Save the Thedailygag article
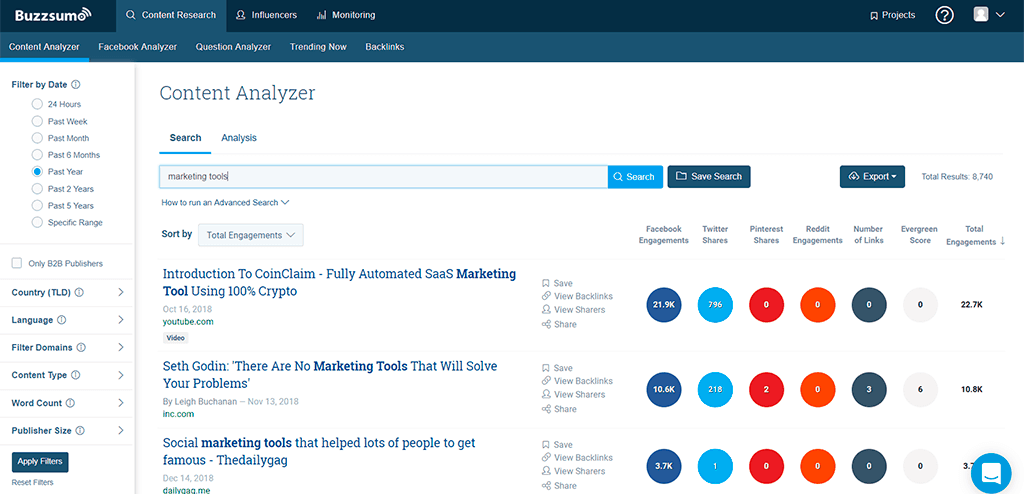Viewport: 1024px width, 494px height. click(x=557, y=444)
